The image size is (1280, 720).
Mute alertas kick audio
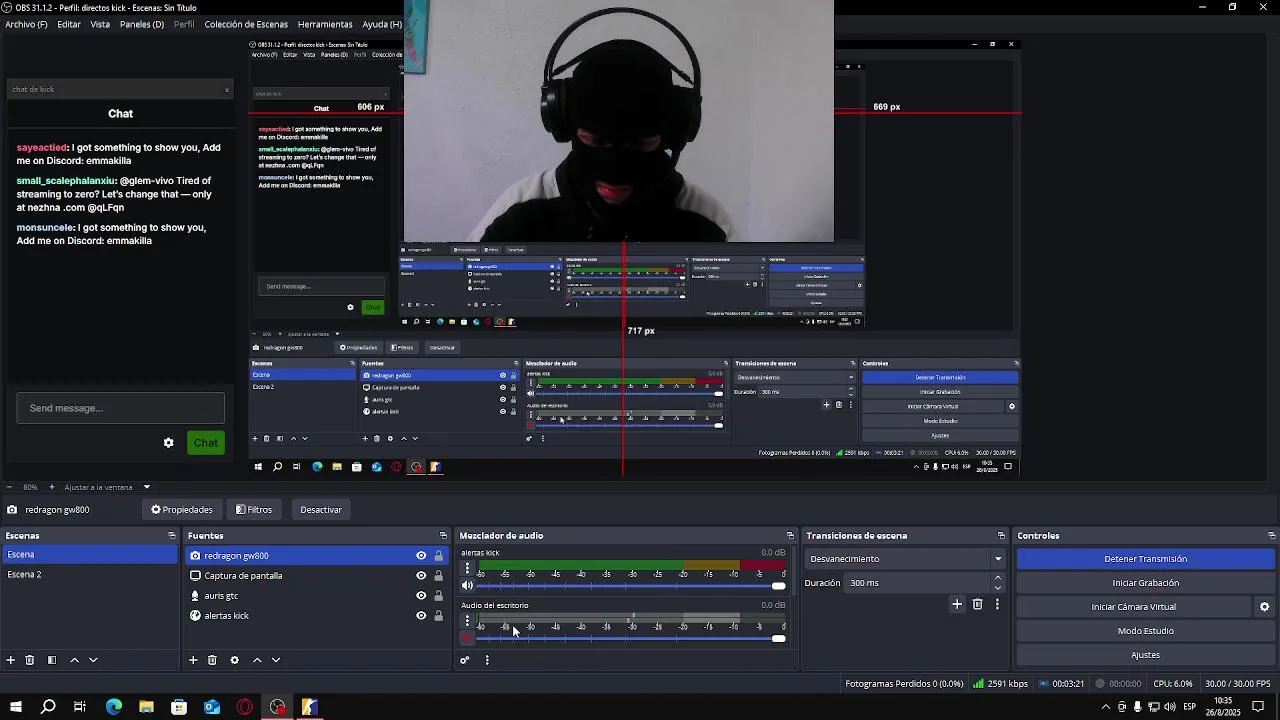(467, 586)
